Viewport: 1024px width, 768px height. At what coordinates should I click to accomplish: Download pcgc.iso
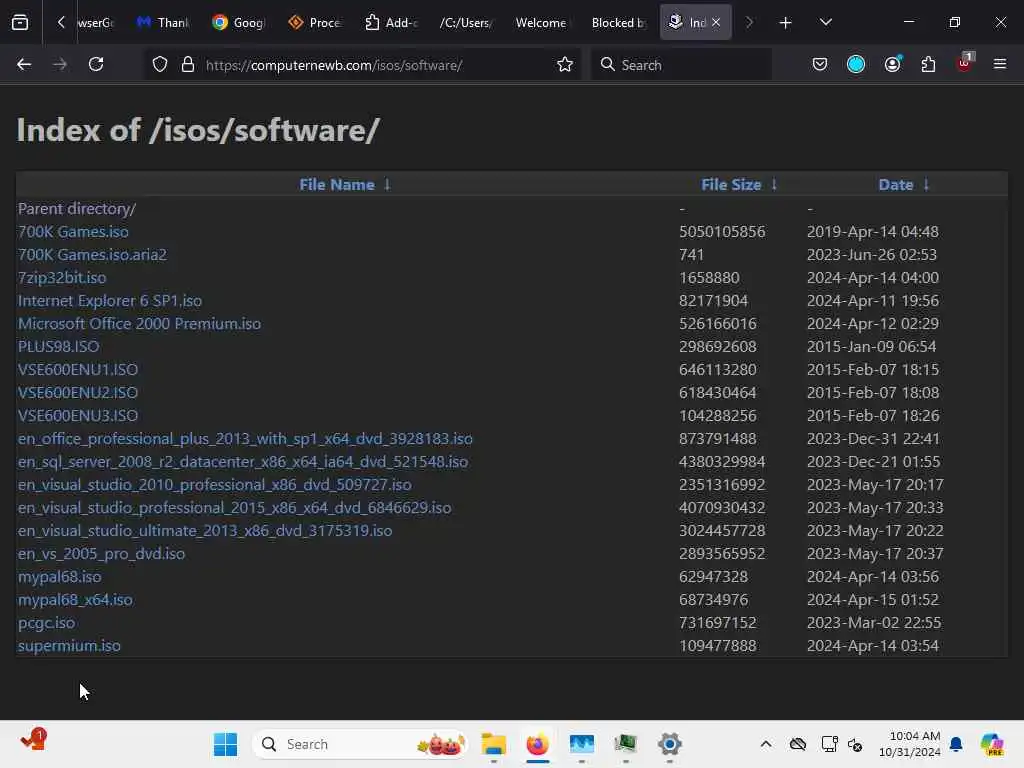46,622
